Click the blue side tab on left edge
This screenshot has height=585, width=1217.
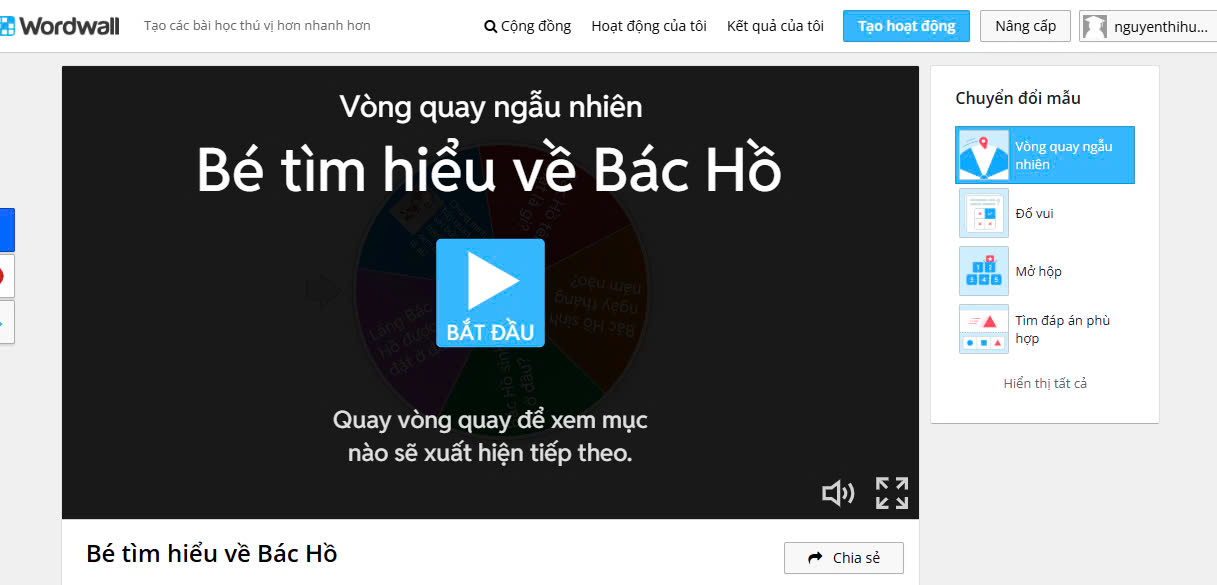pos(7,230)
